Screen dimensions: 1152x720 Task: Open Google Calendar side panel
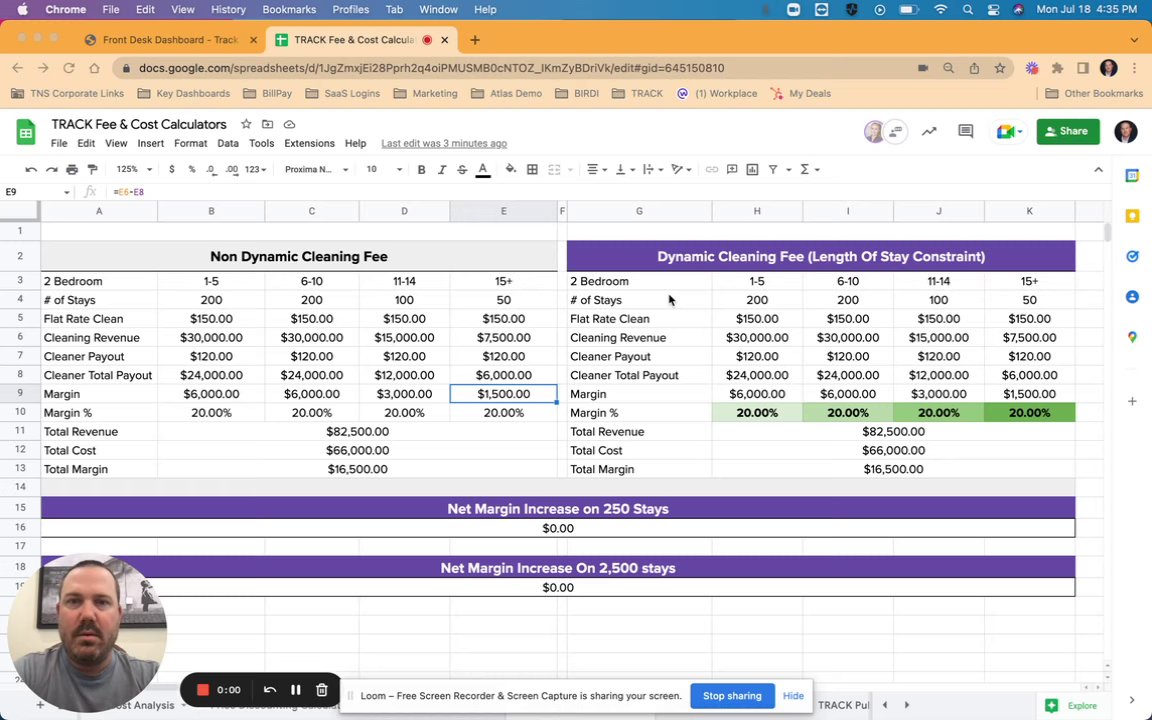coord(1132,176)
